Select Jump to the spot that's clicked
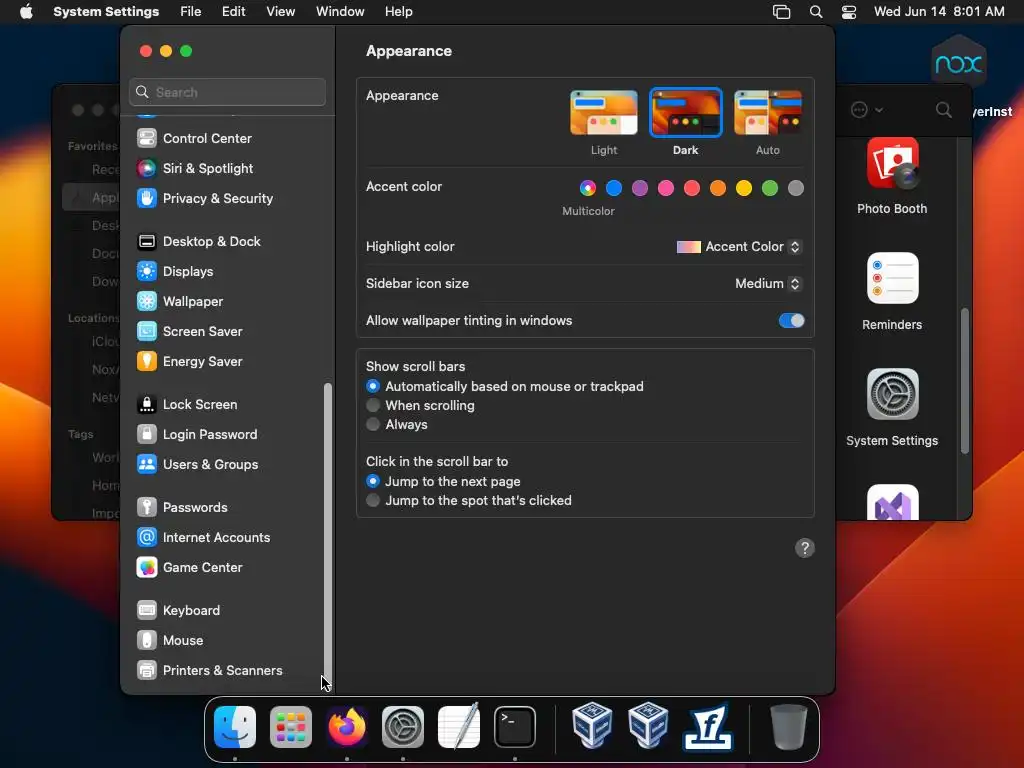 [373, 500]
